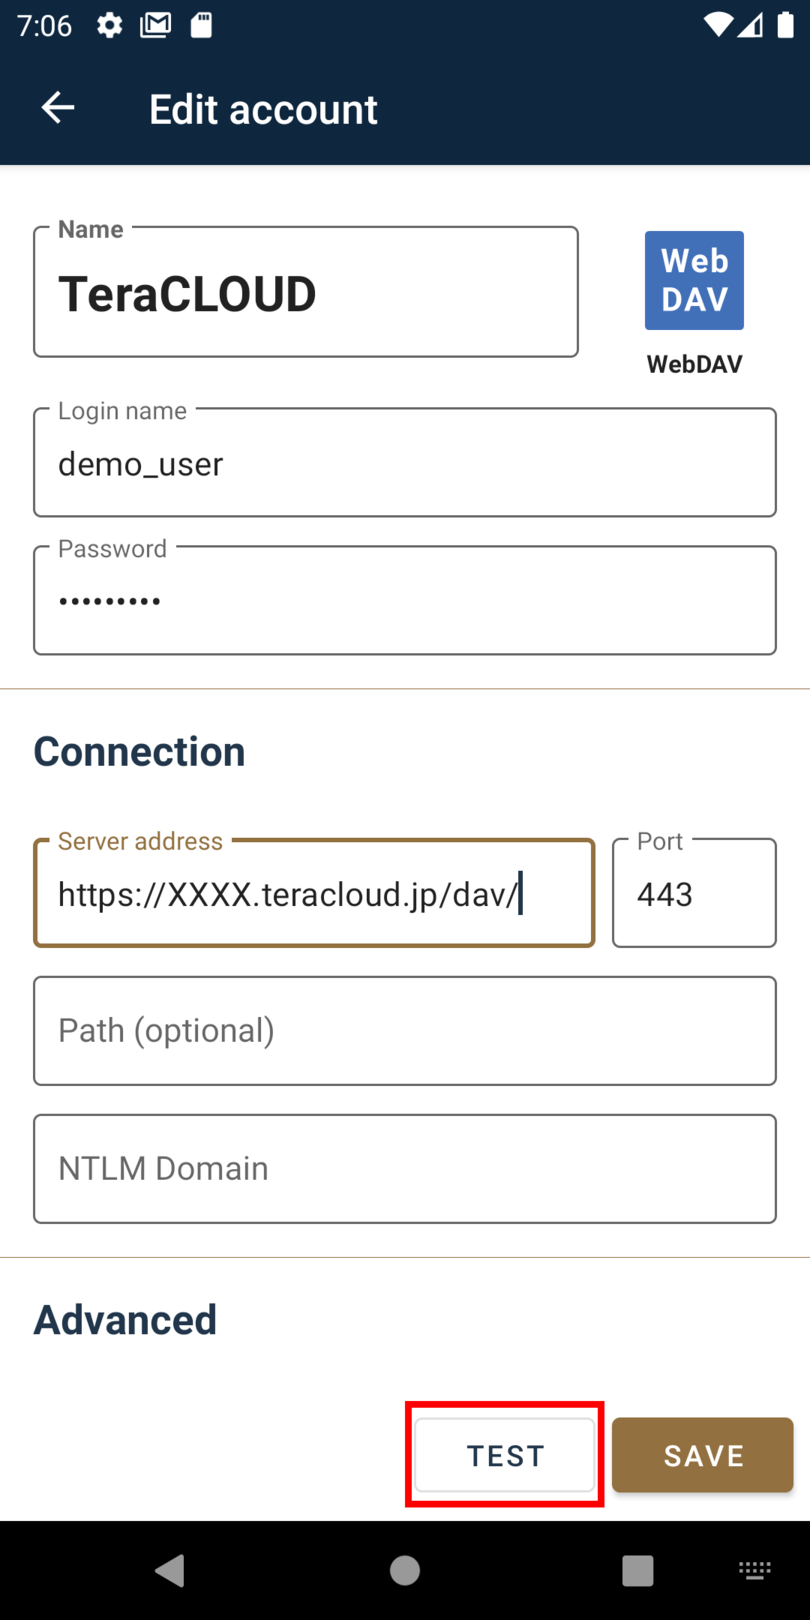Tap the battery status icon

coord(785,25)
